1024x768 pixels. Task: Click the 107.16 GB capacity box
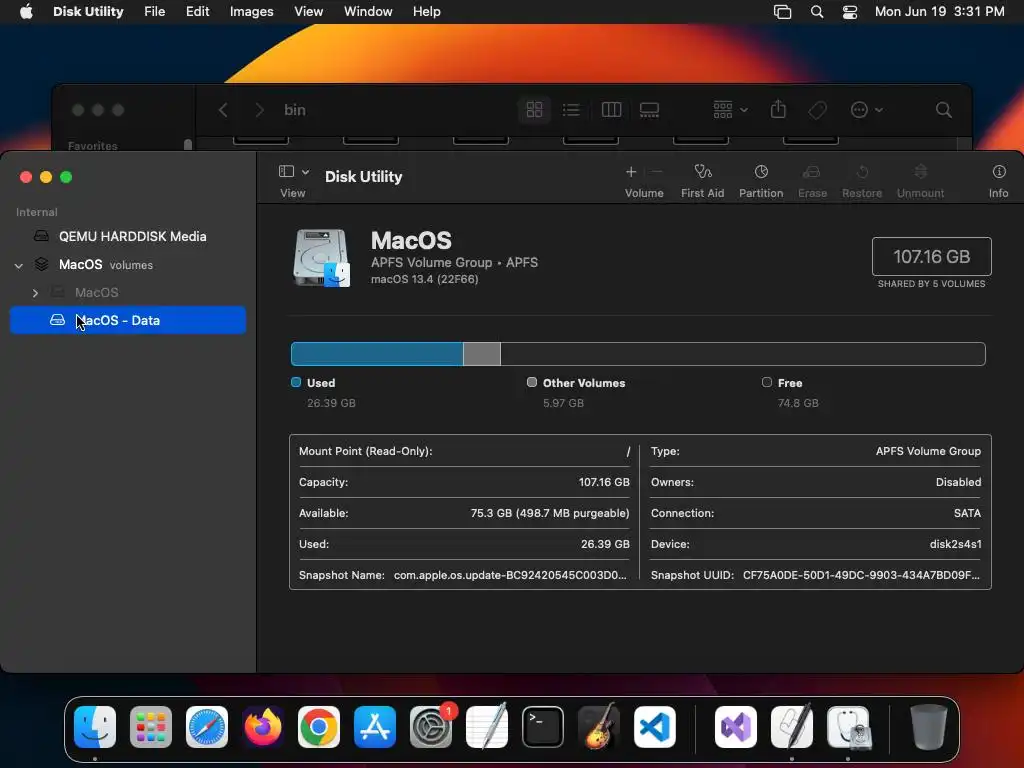(x=931, y=257)
